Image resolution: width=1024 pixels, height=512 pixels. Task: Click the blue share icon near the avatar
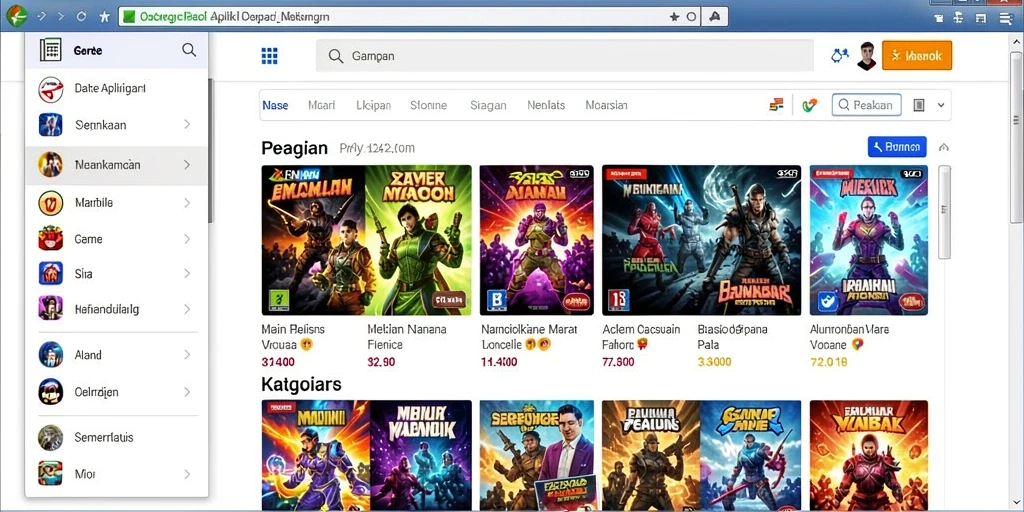coord(839,56)
